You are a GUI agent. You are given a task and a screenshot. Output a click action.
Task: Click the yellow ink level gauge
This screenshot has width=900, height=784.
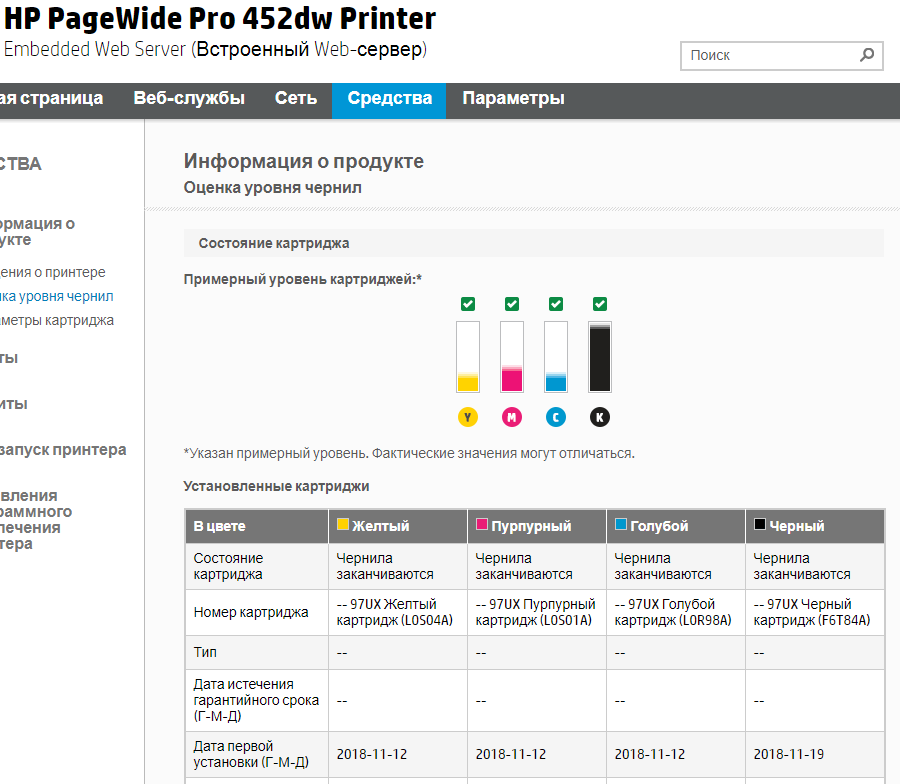coord(468,357)
